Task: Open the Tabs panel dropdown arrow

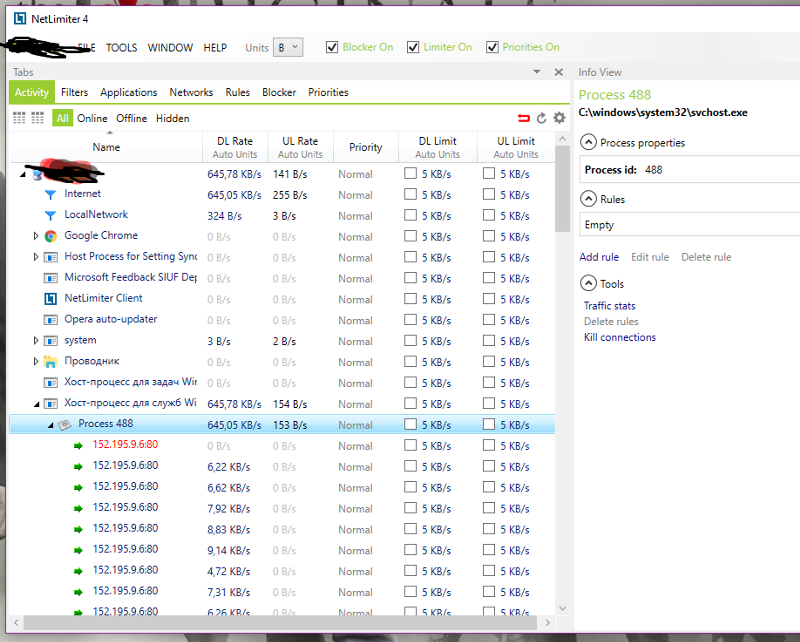Action: [537, 72]
